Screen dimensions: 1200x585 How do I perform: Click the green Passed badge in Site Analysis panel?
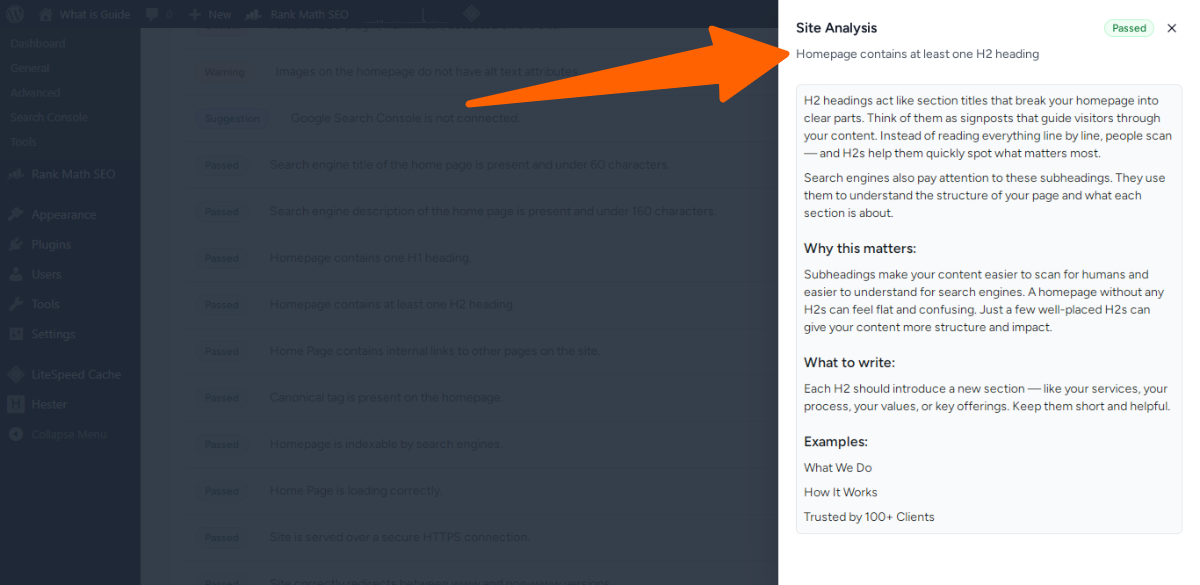(x=1129, y=28)
